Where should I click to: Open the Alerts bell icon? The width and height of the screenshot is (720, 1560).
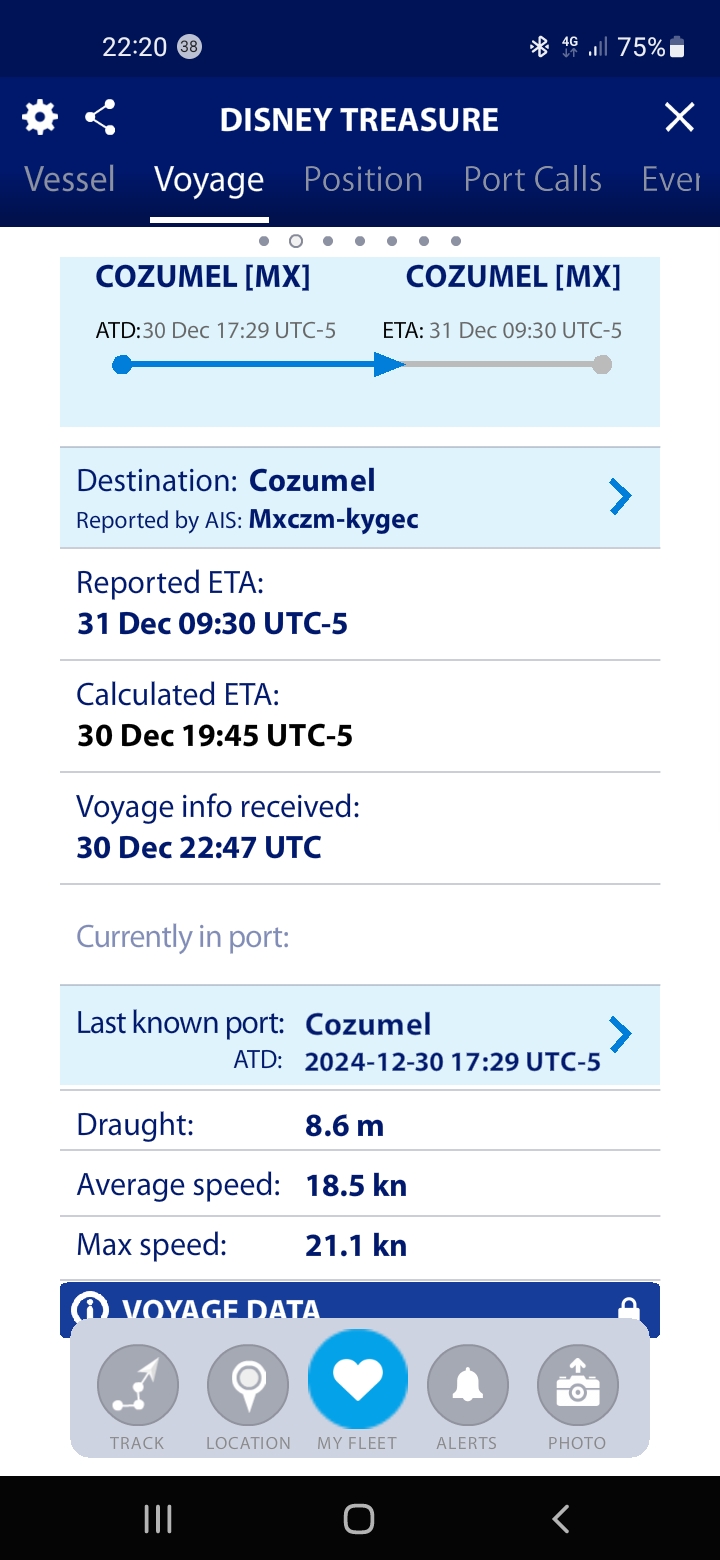click(468, 1384)
